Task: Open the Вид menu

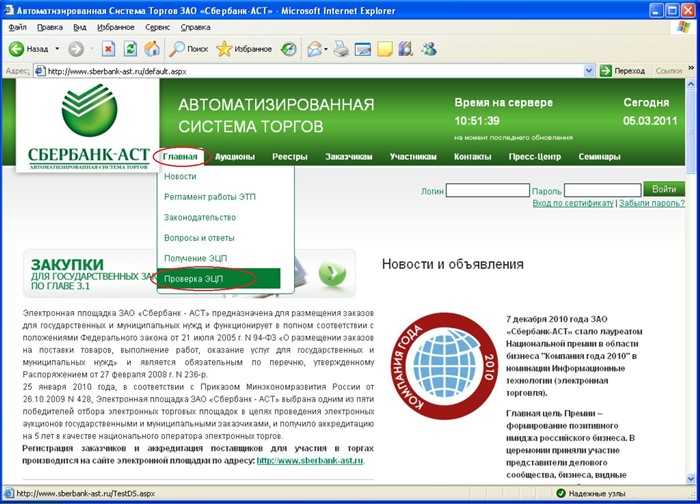Action: tap(79, 27)
